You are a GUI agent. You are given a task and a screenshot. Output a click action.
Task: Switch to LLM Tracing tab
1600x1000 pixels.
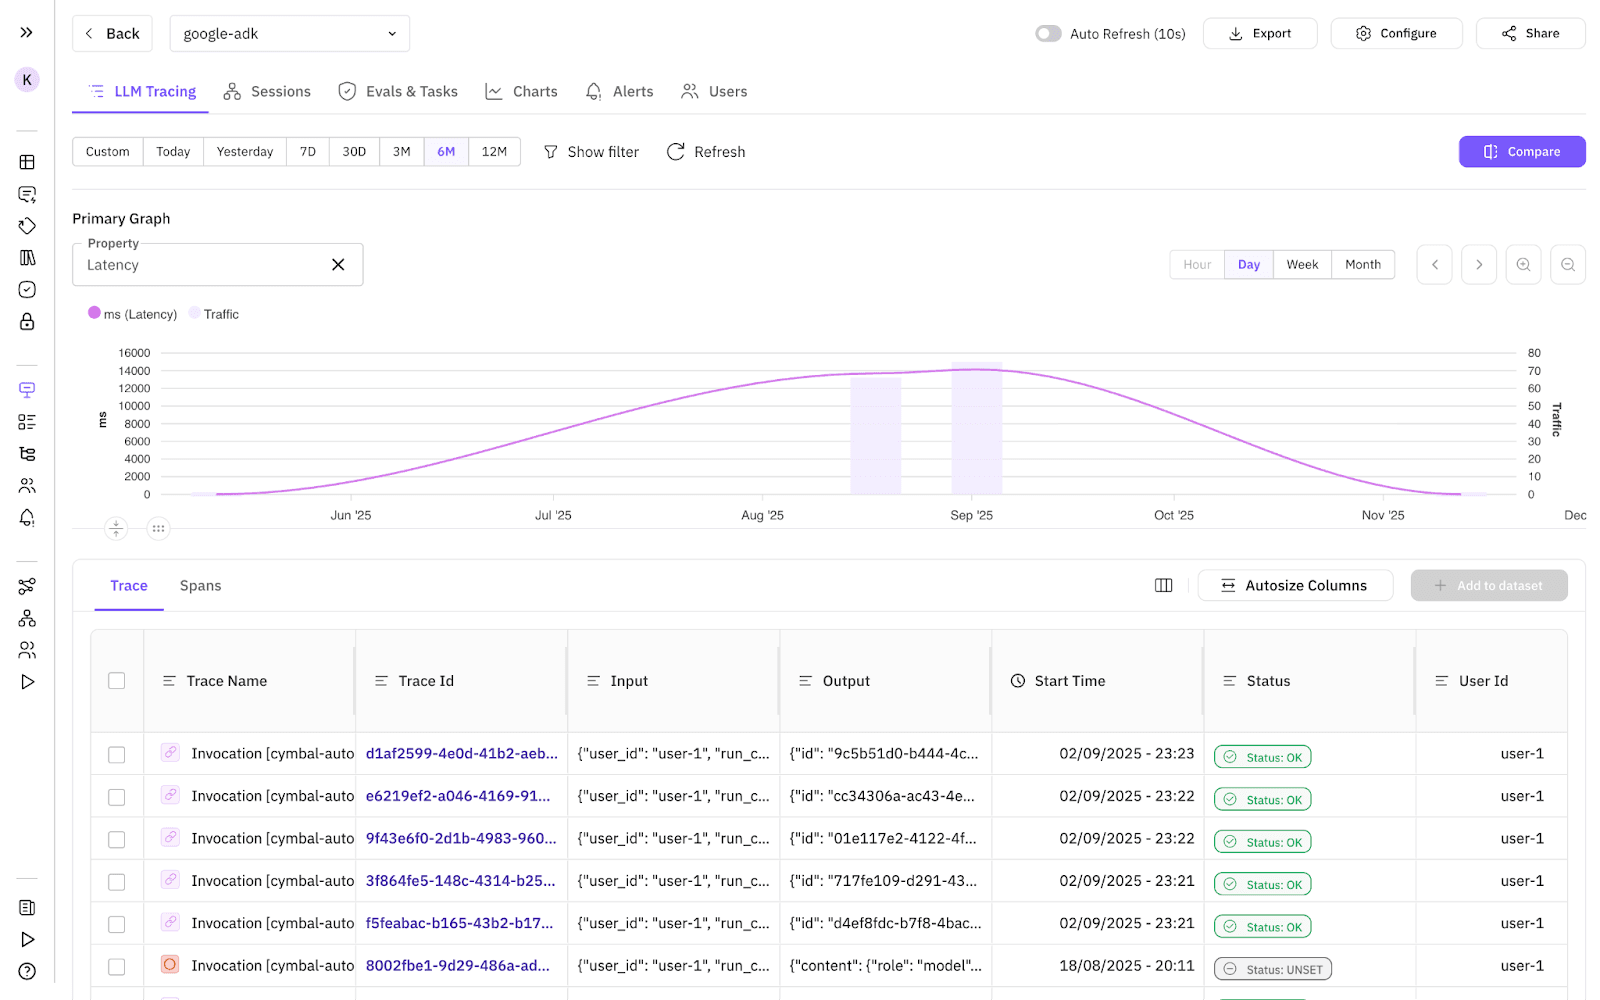[x=141, y=92]
